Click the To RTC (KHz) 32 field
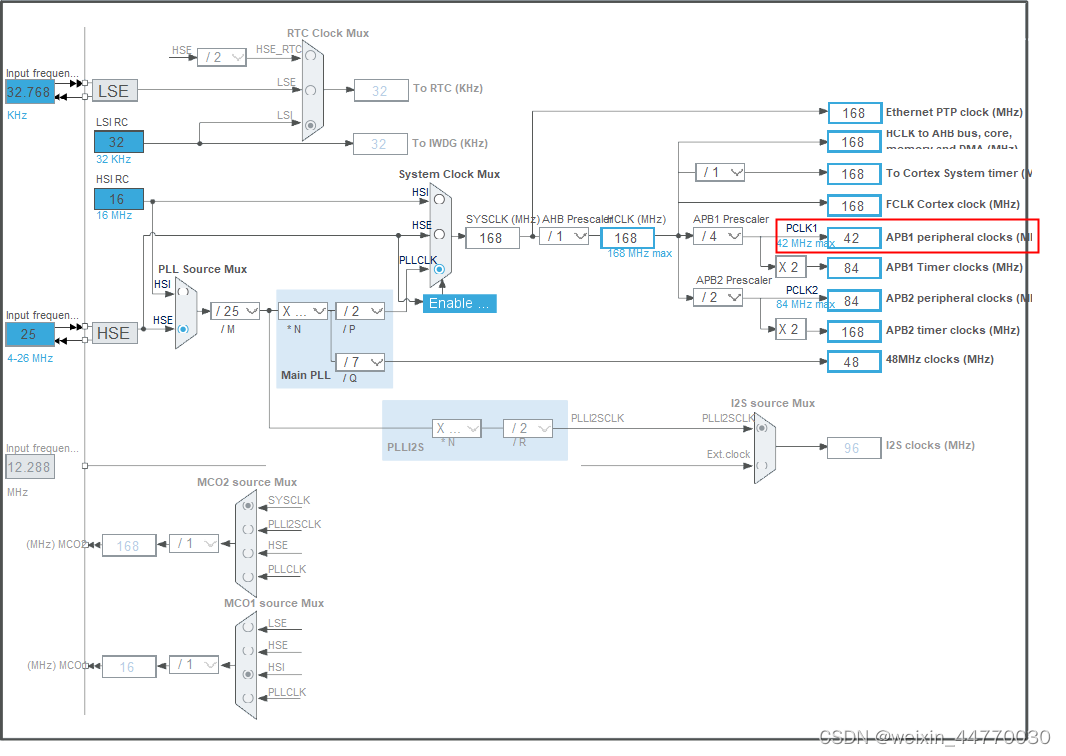Viewport: 1066px width, 756px height. point(381,90)
